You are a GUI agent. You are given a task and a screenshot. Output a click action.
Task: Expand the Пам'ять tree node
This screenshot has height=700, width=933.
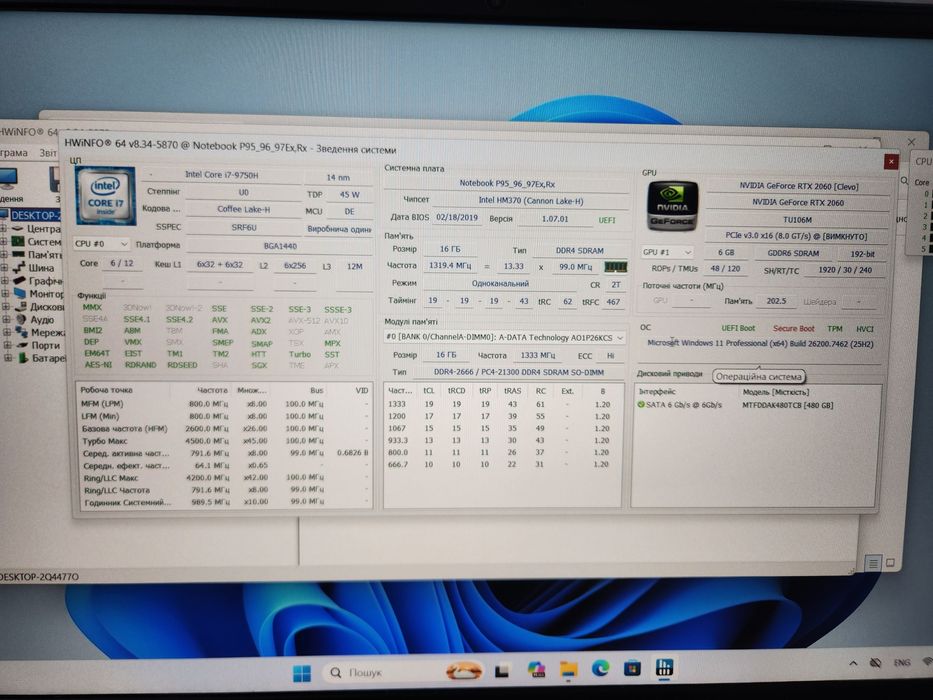pos(4,255)
